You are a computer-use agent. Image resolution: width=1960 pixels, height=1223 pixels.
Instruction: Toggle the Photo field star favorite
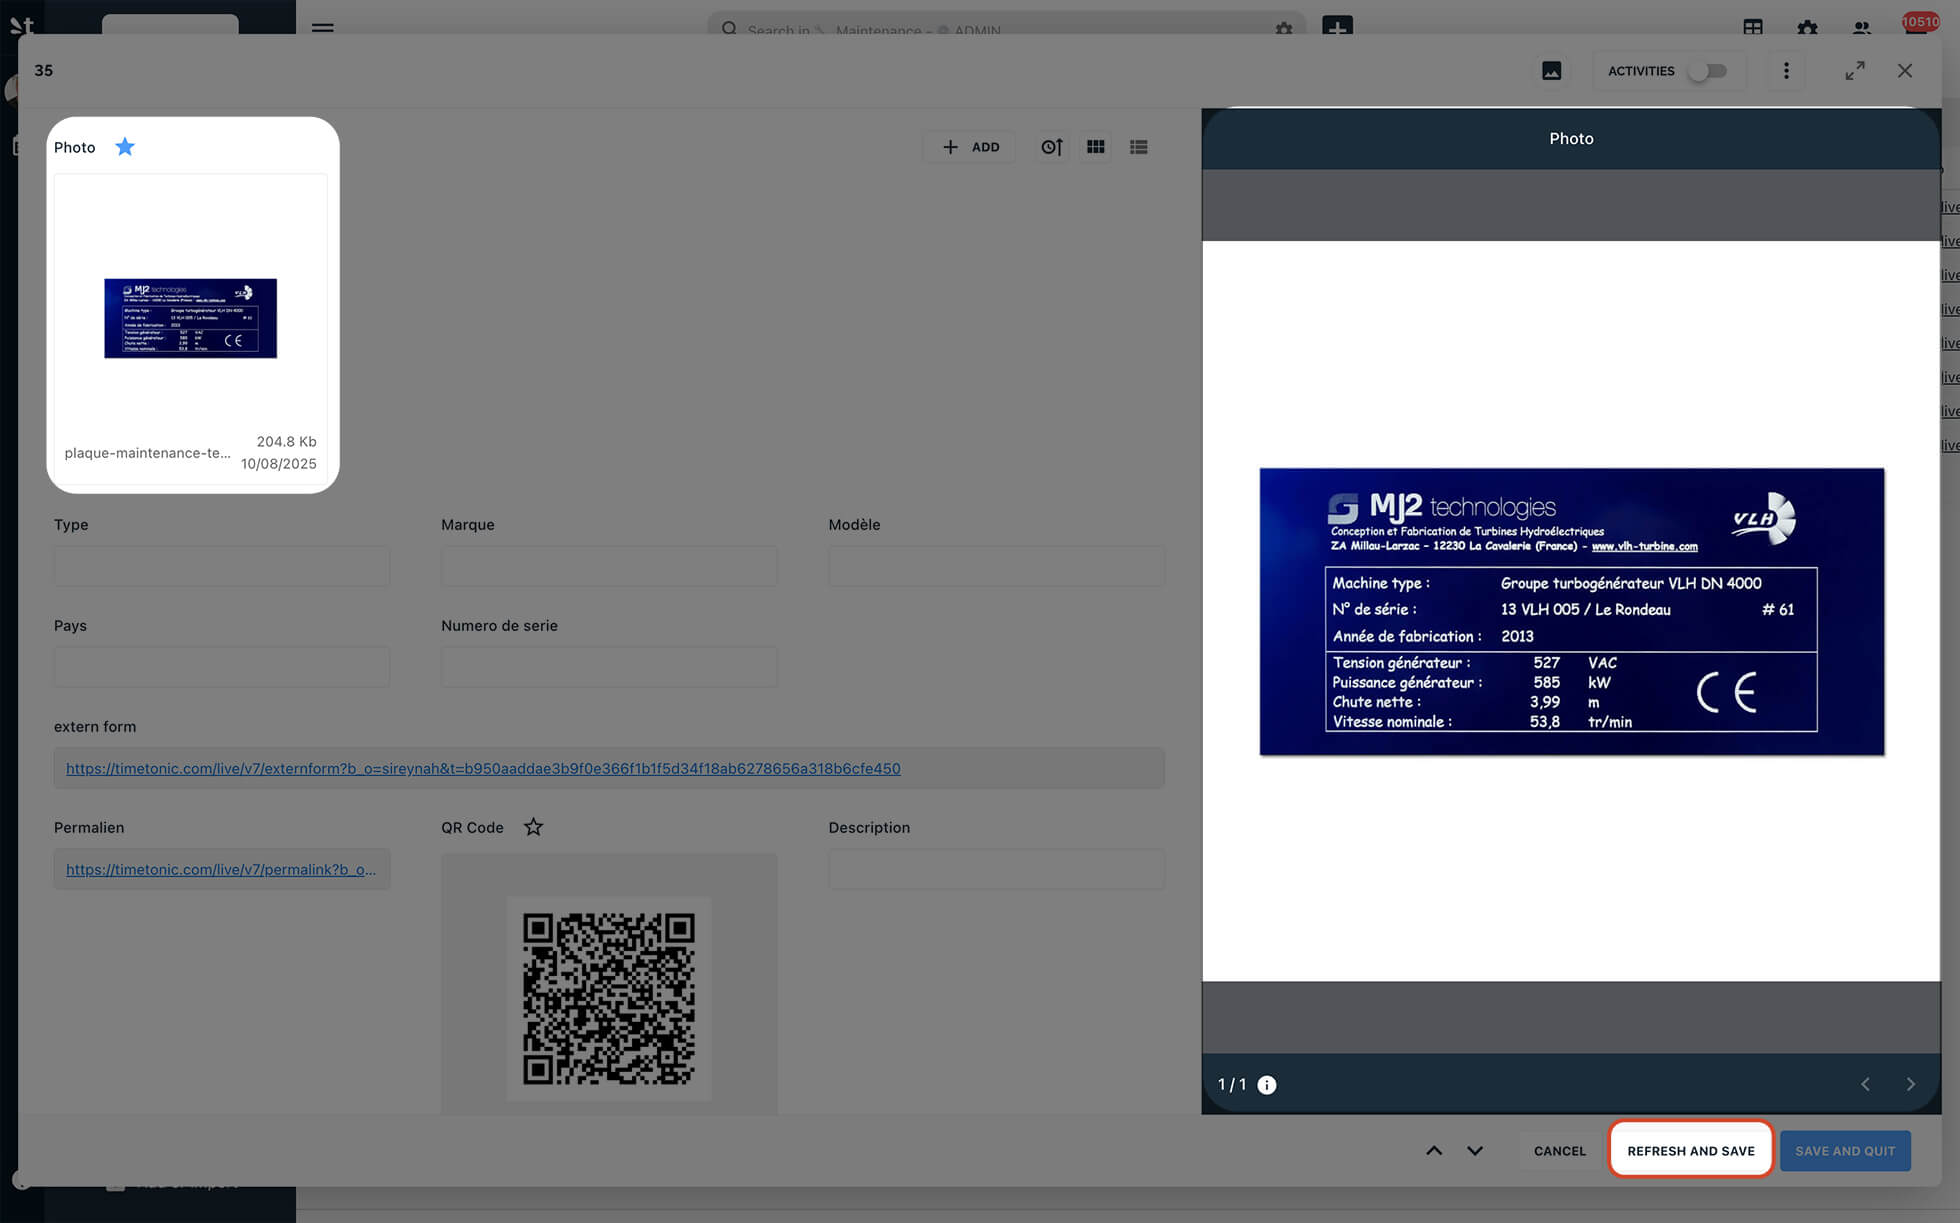(125, 147)
